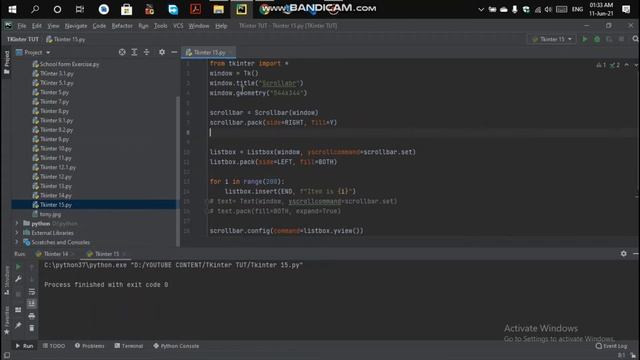Open the Tools menu
The width and height of the screenshot is (640, 360).
click(160, 26)
